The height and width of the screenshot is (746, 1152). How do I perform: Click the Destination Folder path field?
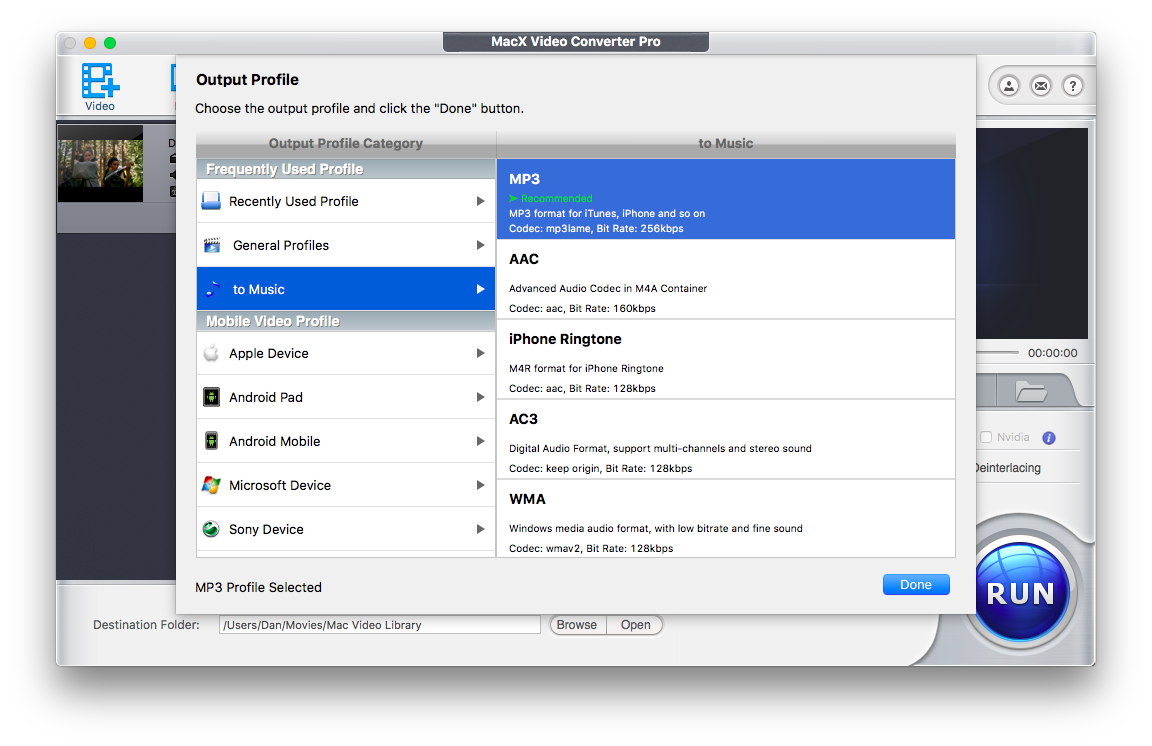point(380,625)
